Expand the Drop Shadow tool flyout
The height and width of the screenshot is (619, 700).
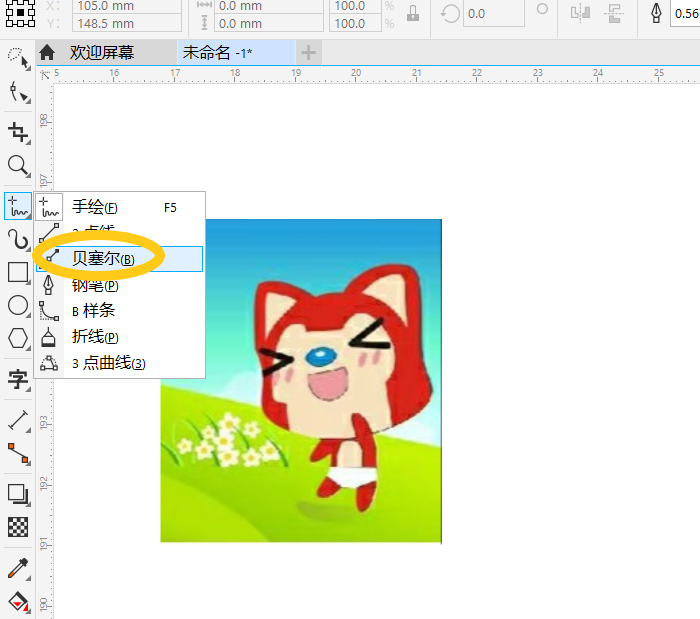tap(18, 493)
